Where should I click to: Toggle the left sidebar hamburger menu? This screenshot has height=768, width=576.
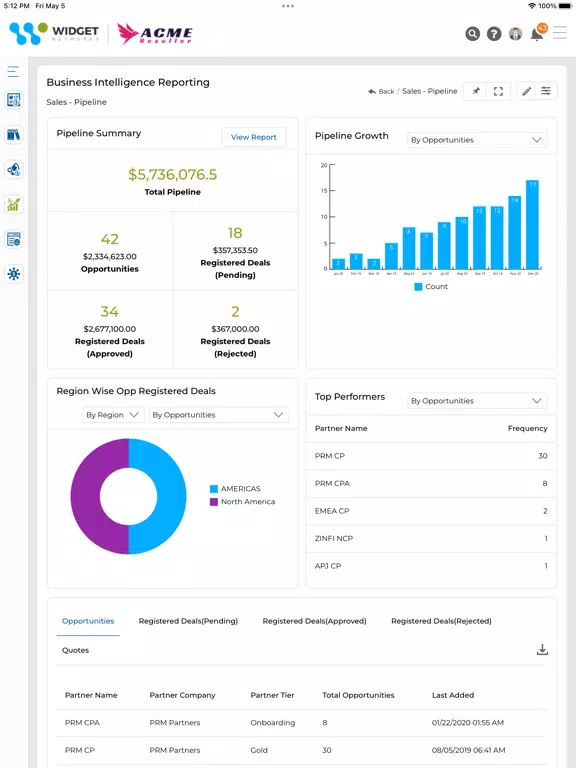[13, 72]
